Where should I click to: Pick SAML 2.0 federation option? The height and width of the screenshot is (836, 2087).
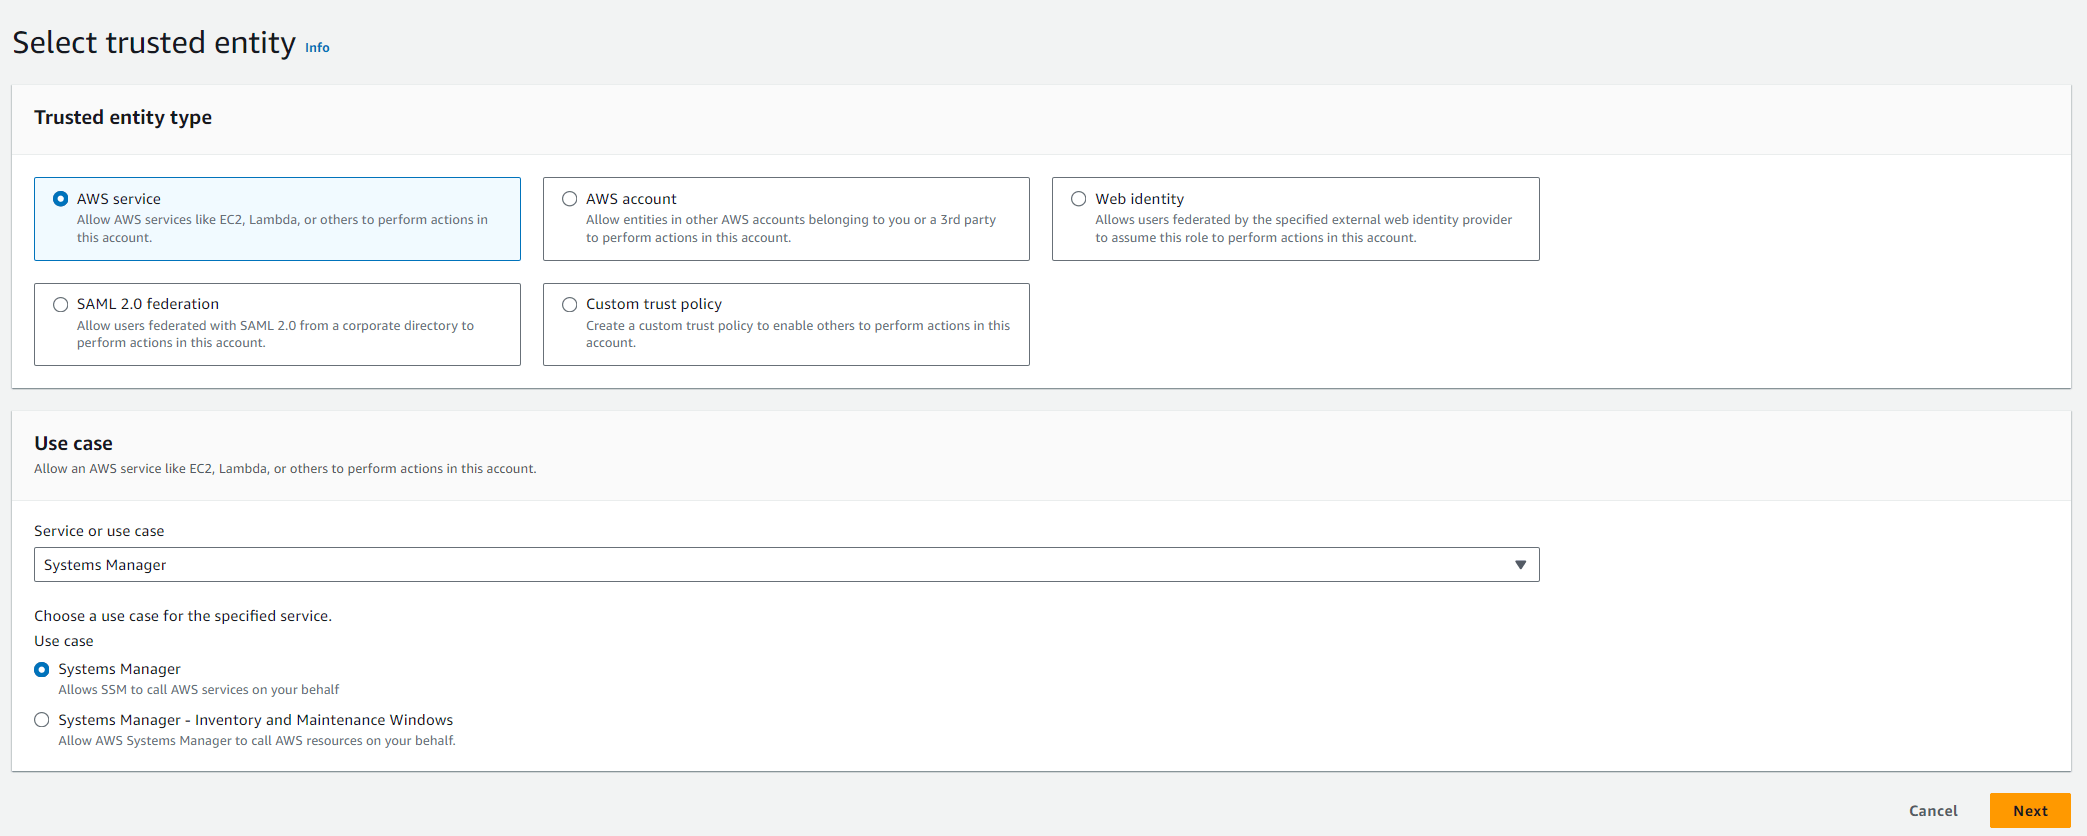[61, 305]
